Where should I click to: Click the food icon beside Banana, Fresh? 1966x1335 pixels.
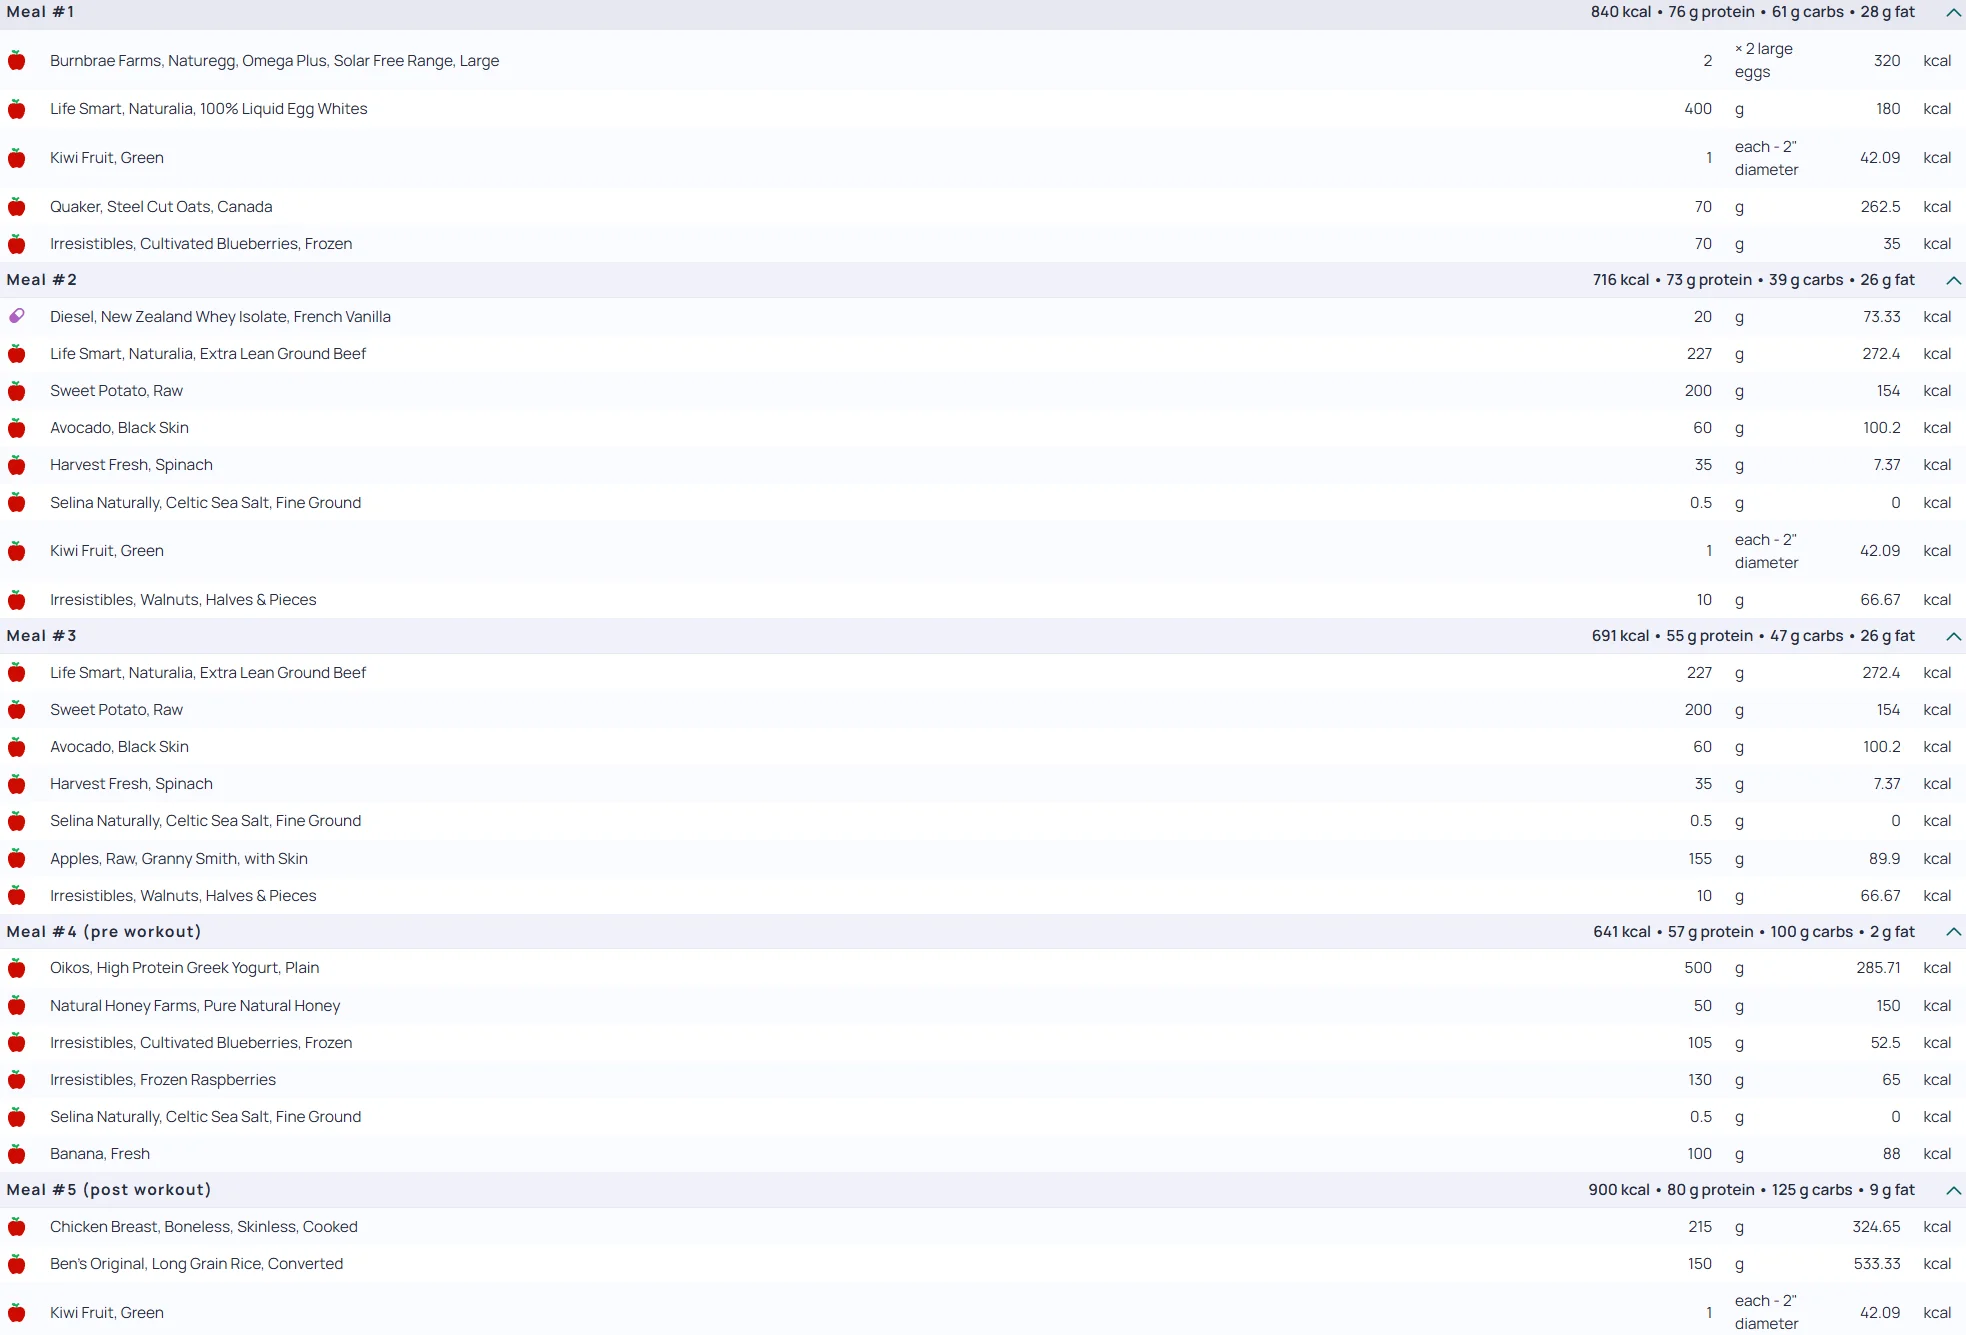tap(17, 1154)
